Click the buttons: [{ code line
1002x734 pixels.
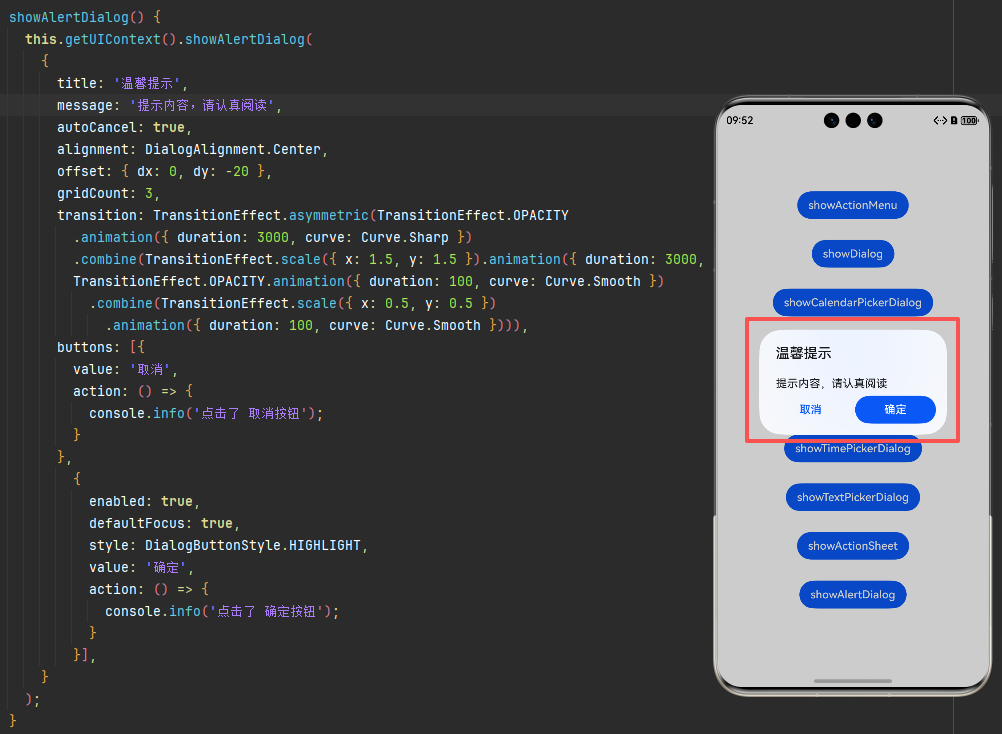pyautogui.click(x=101, y=347)
